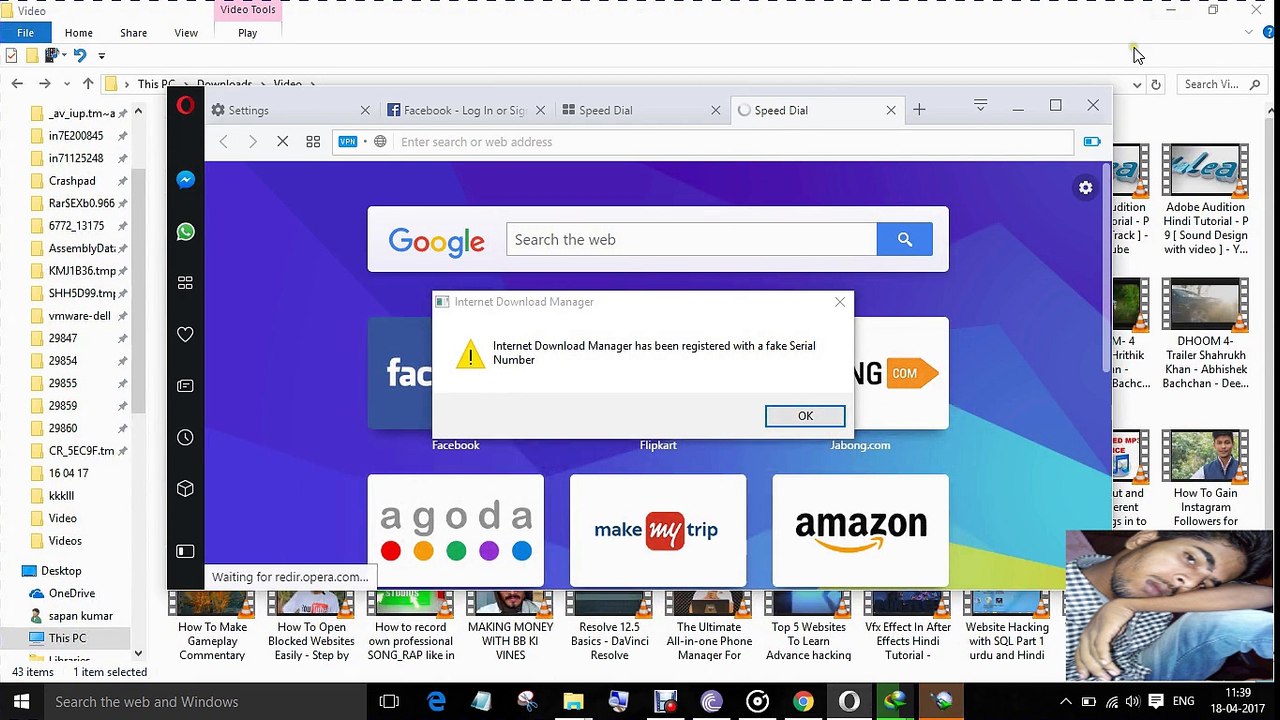This screenshot has height=720, width=1280.
Task: Close the Settings tab in Opera
Action: [x=365, y=110]
